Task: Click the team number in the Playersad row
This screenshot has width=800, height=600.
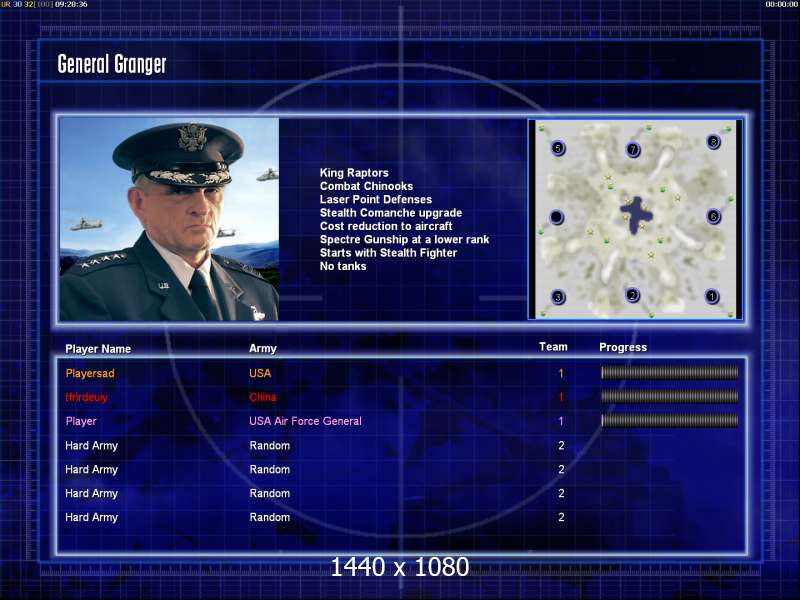Action: 561,373
